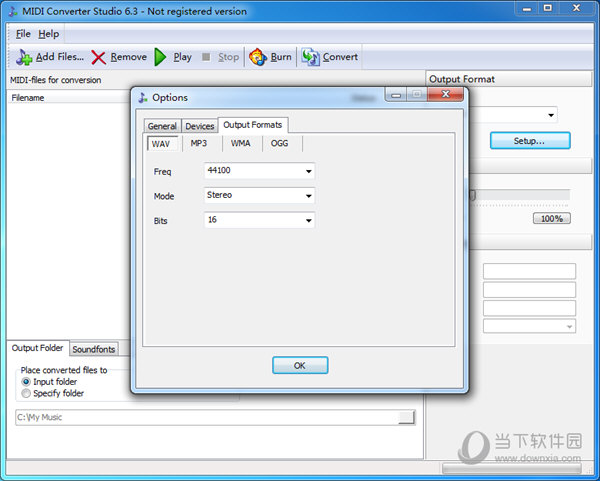Select the Input folder radio button
Image resolution: width=600 pixels, height=481 pixels.
26,382
